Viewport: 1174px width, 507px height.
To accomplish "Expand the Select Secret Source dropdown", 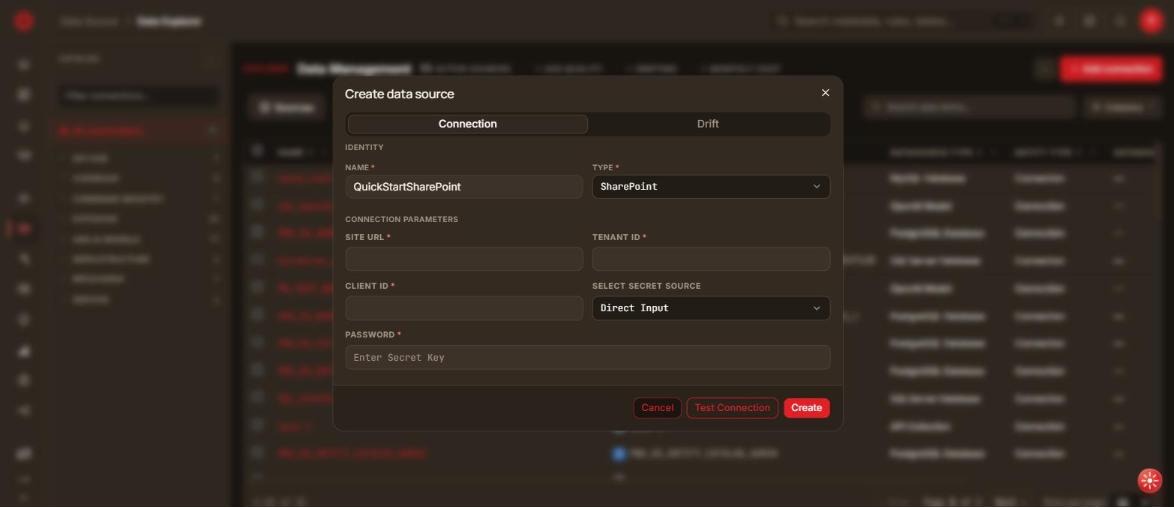I will click(x=711, y=308).
